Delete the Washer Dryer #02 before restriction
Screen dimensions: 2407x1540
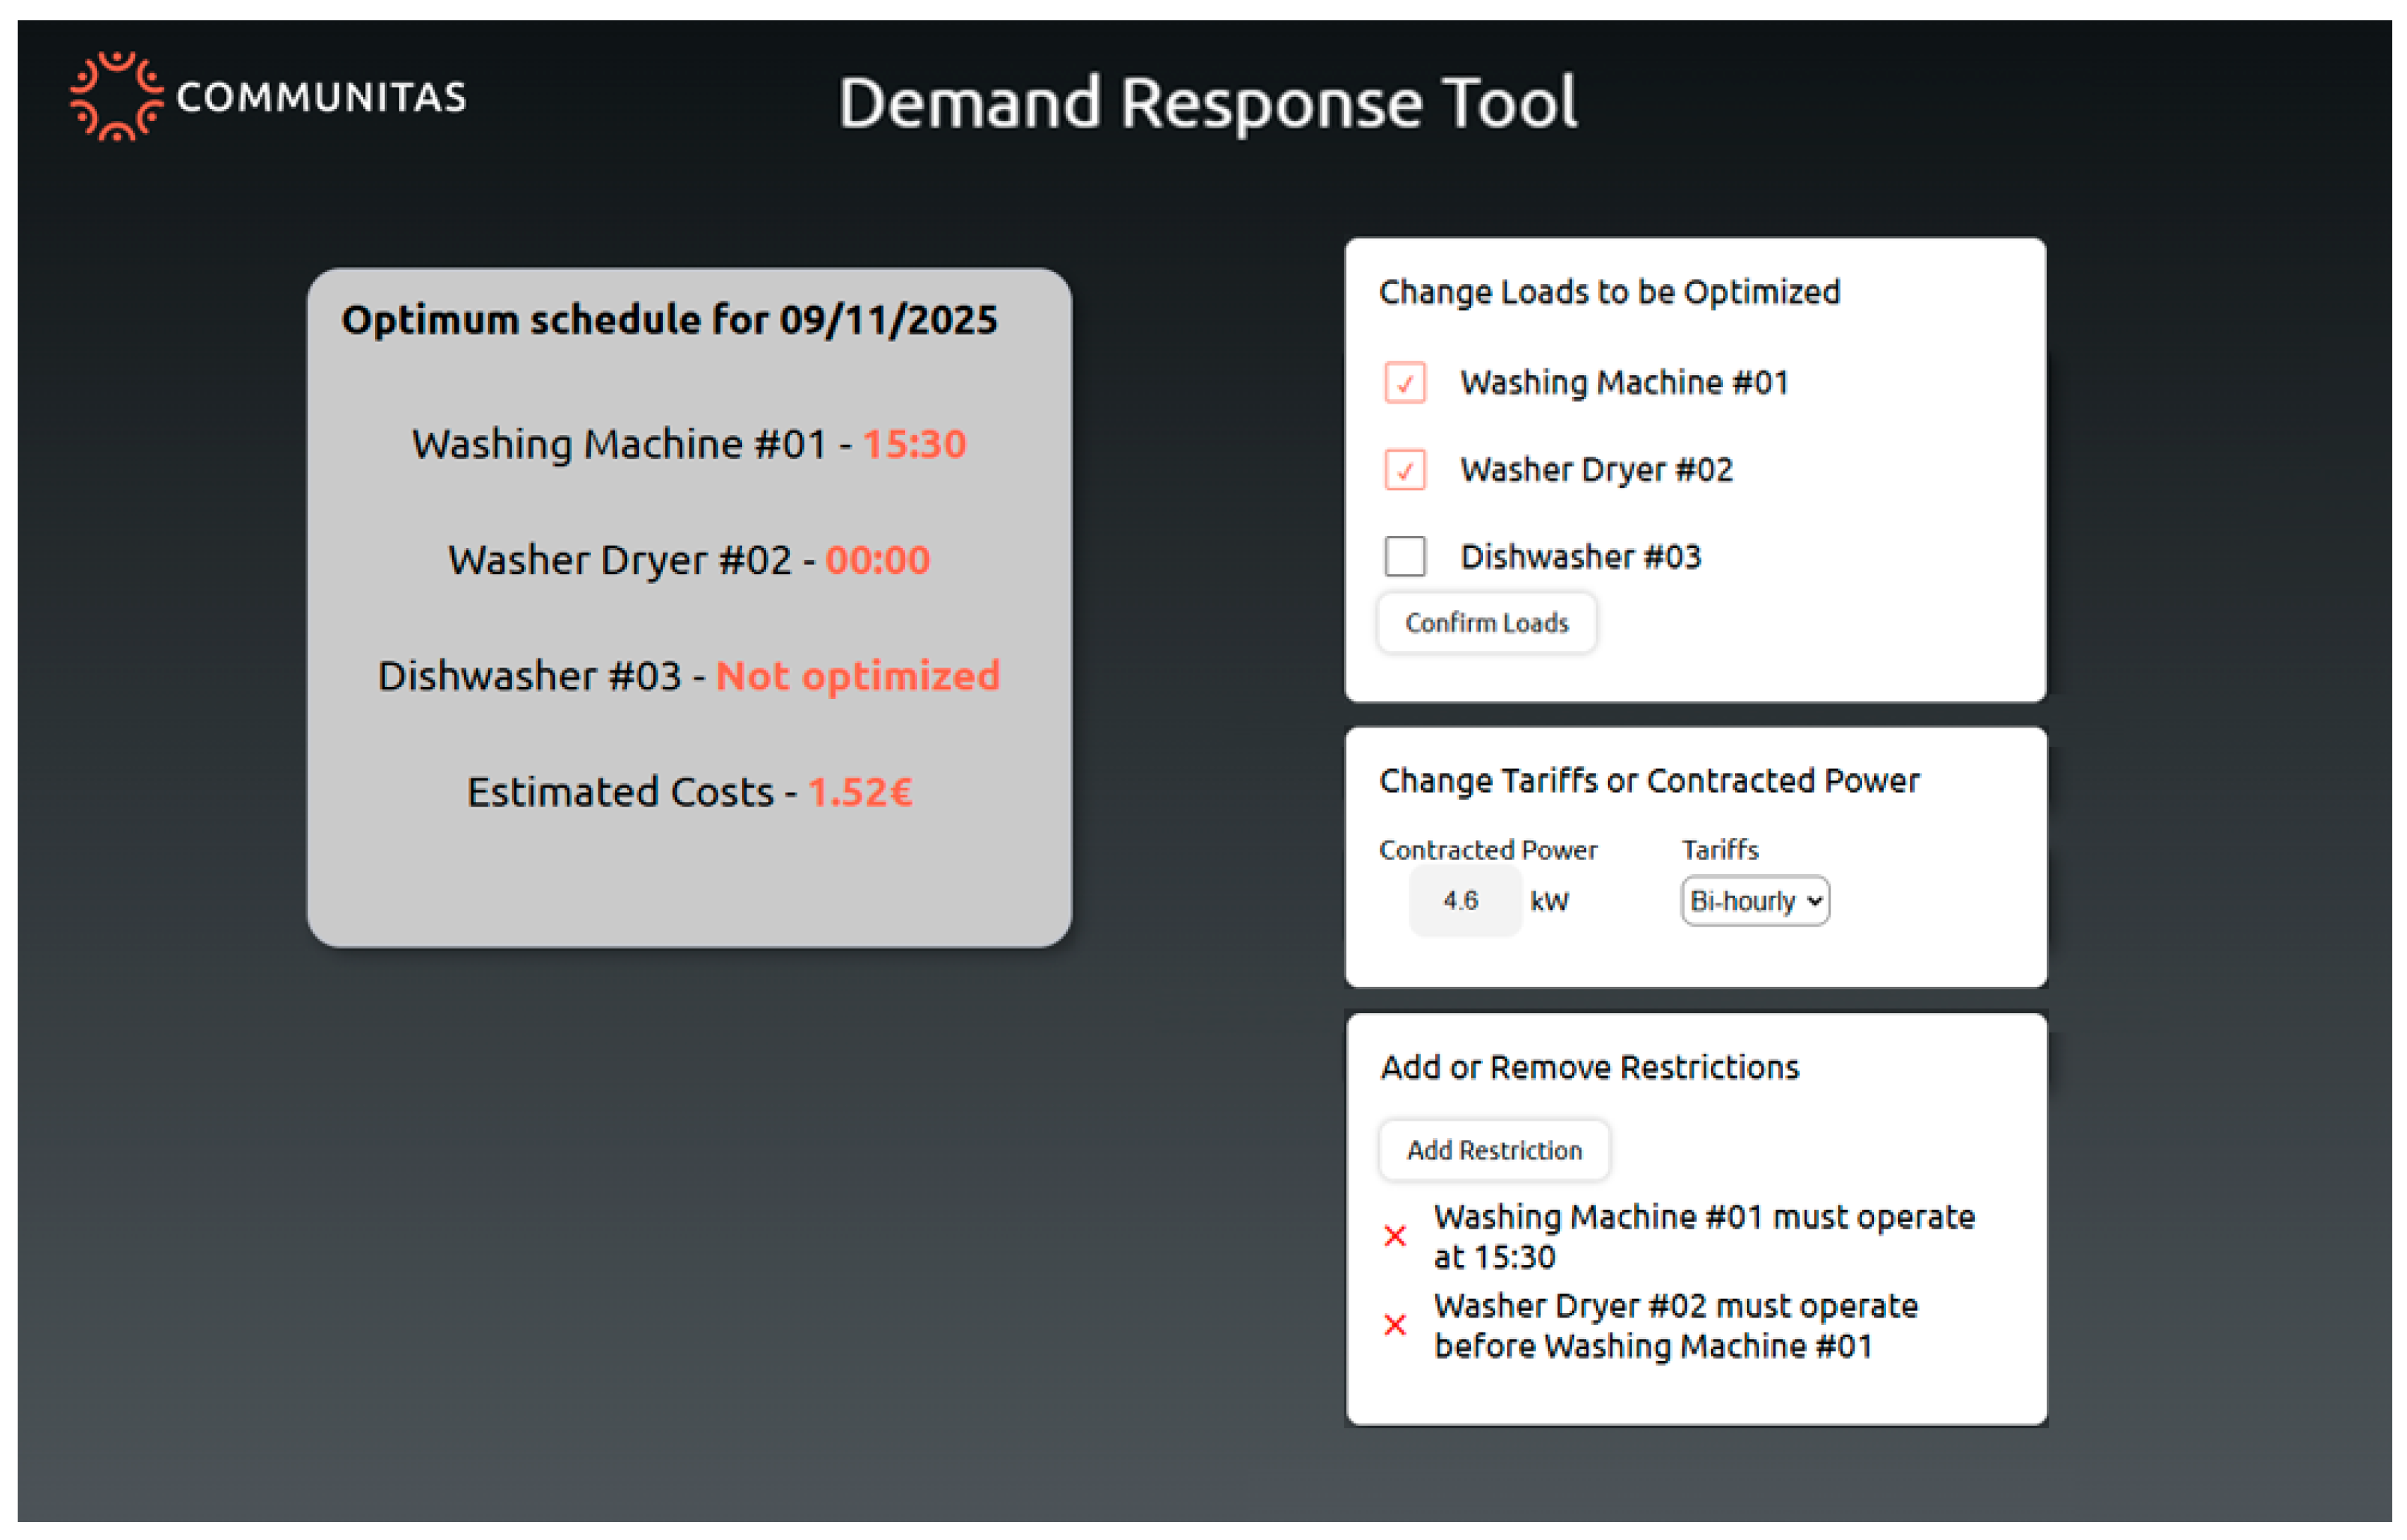pos(1395,1325)
